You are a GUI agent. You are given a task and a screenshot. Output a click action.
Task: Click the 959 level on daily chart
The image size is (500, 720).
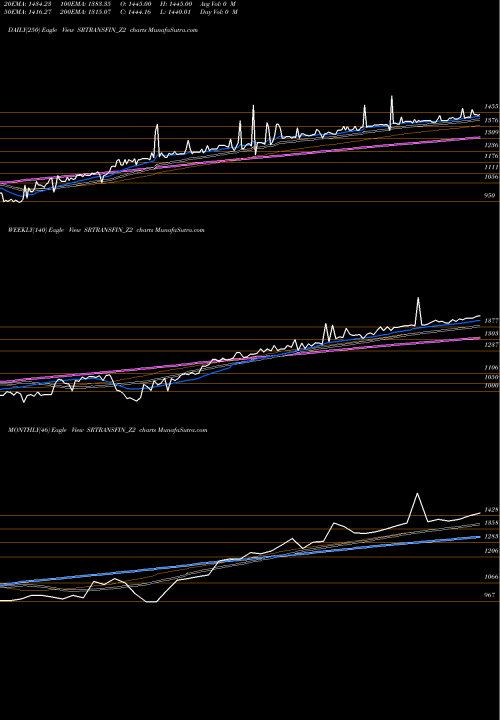[x=490, y=196]
